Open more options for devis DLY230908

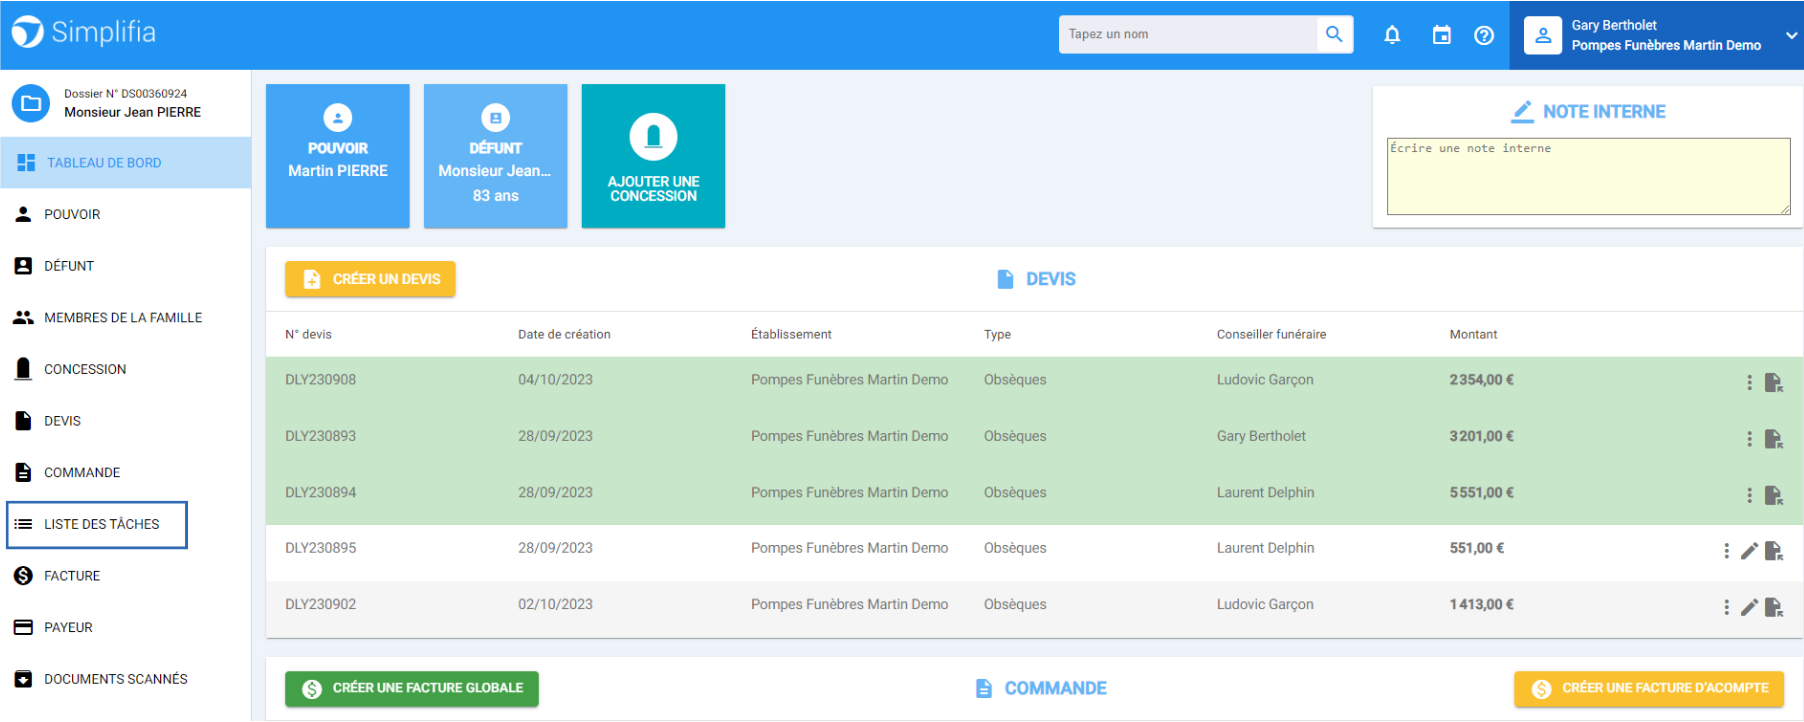tap(1749, 382)
